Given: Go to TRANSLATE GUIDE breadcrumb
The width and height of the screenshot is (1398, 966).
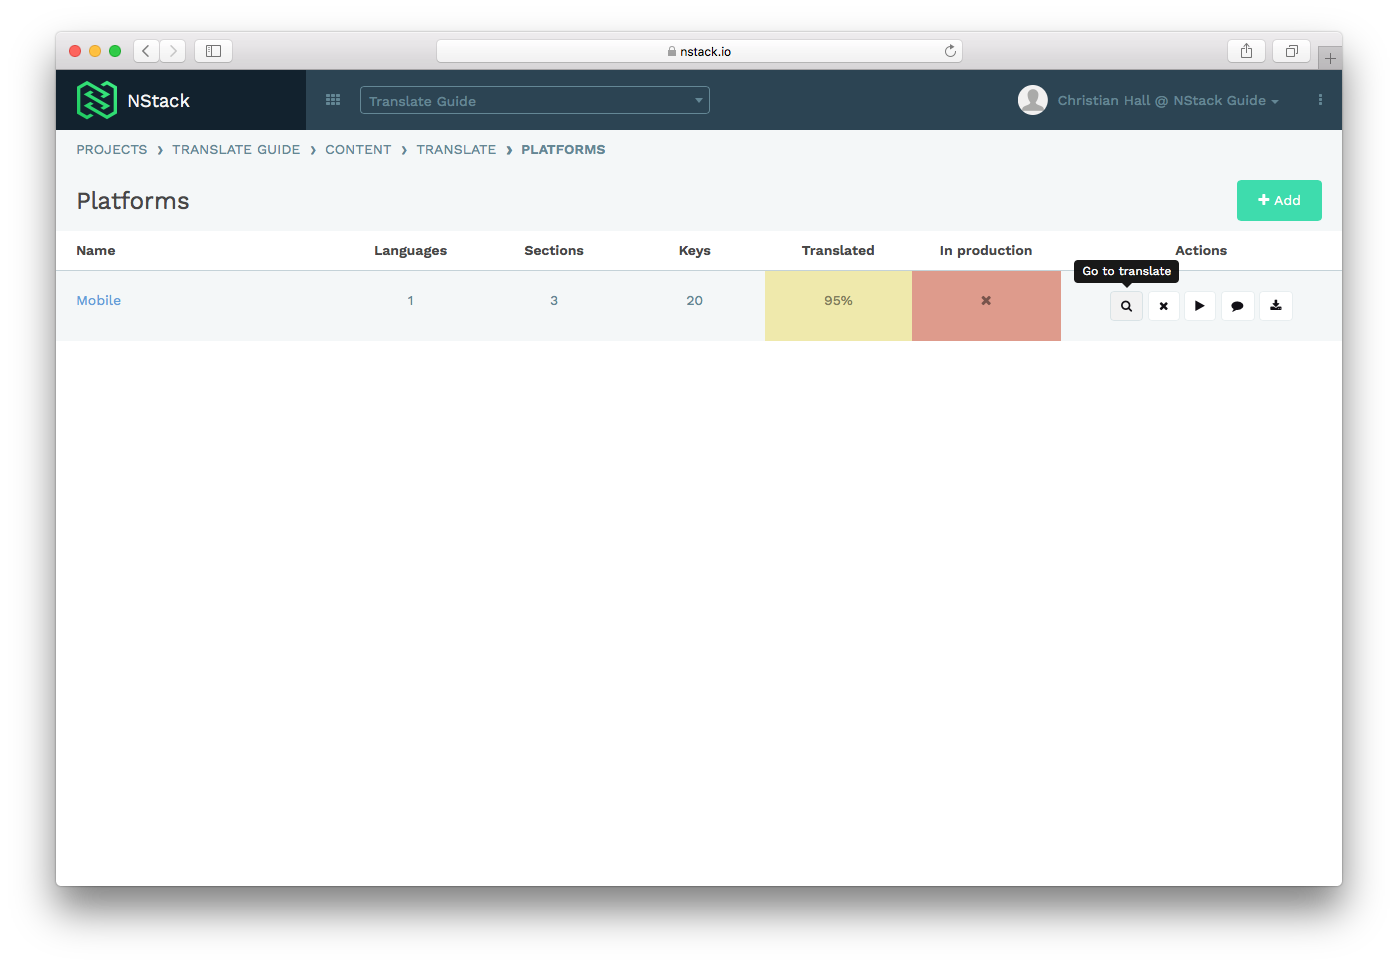Looking at the screenshot, I should pyautogui.click(x=236, y=150).
